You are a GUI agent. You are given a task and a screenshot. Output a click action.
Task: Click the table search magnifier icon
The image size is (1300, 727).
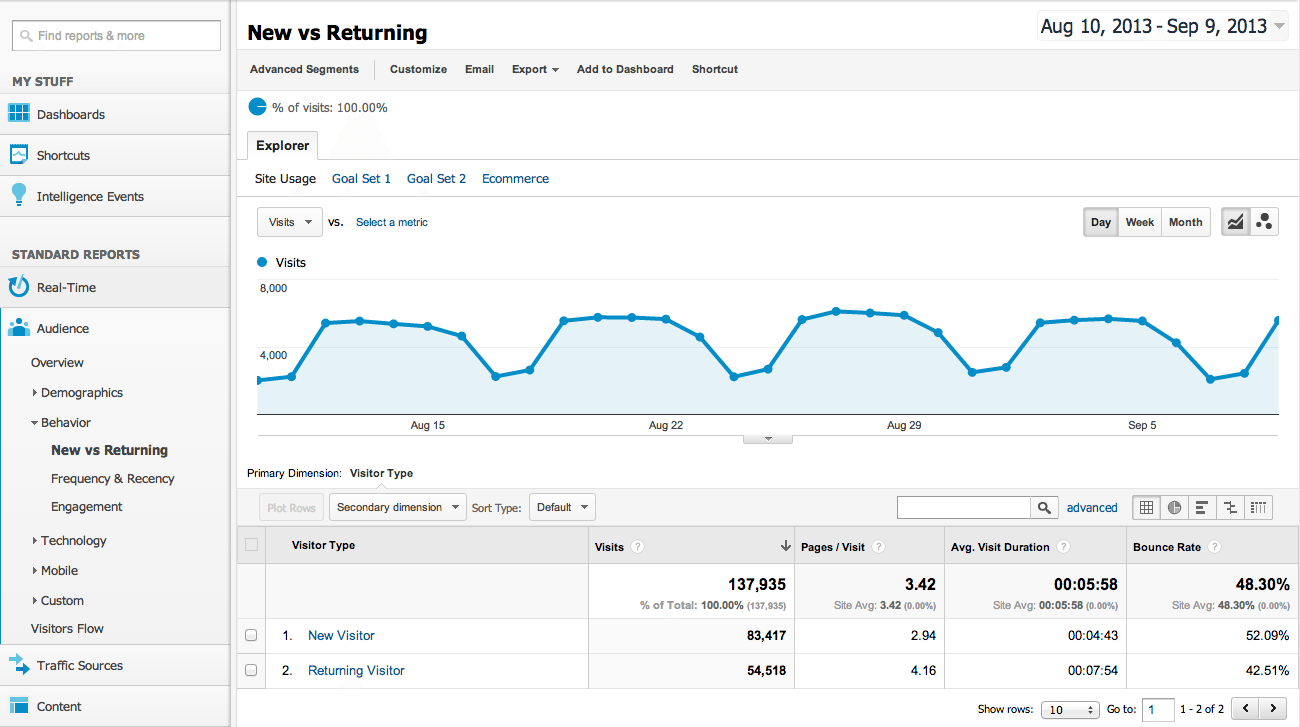[1044, 508]
